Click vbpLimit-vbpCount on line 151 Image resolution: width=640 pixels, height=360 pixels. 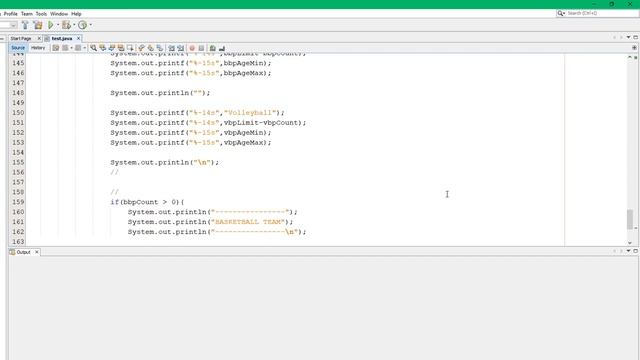262,123
